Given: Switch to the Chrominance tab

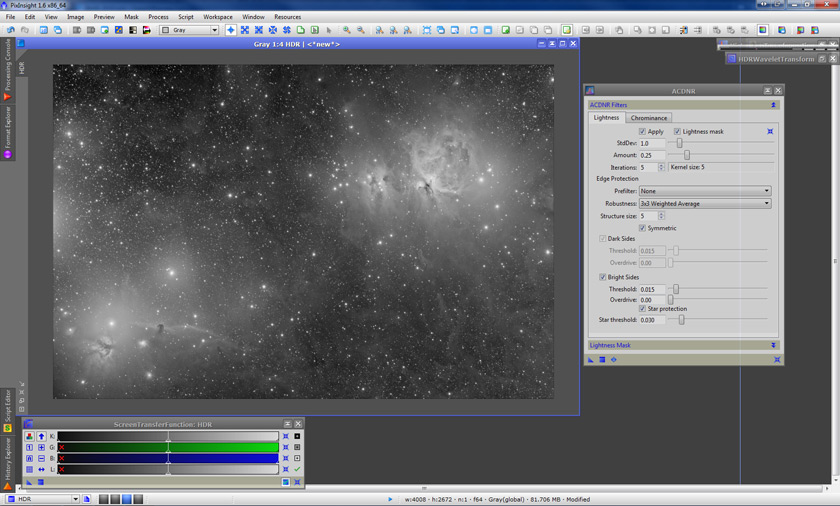Looking at the screenshot, I should 648,118.
